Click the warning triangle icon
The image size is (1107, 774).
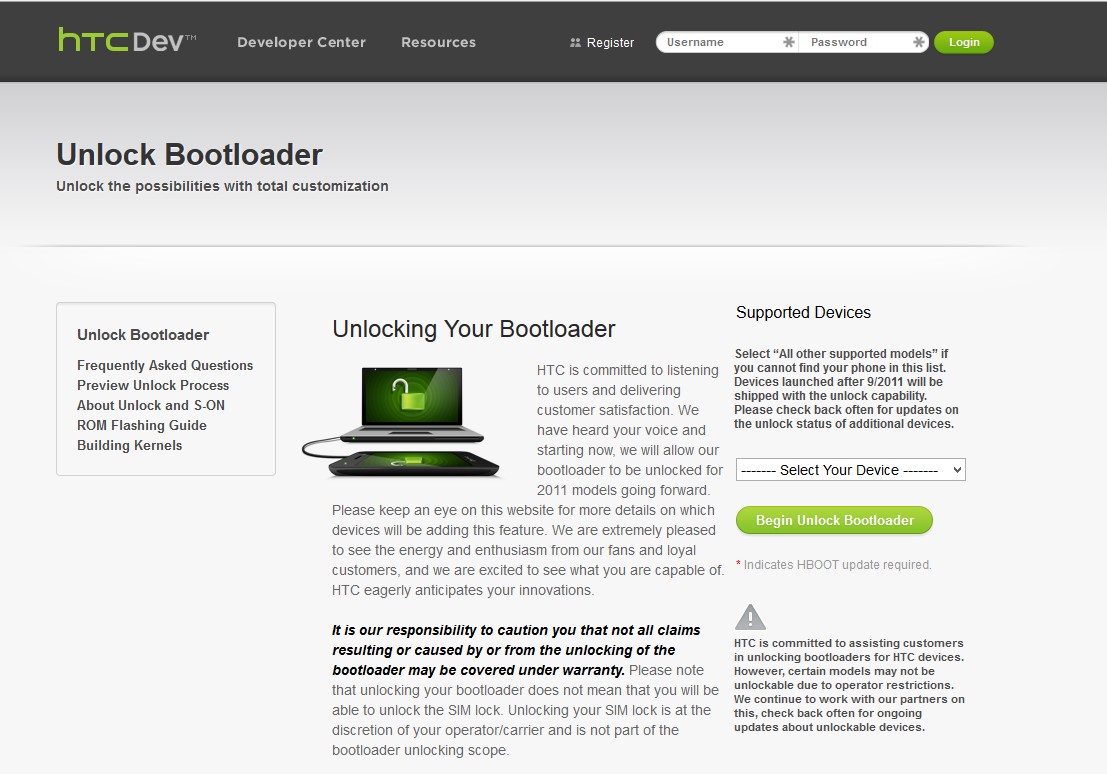[750, 617]
